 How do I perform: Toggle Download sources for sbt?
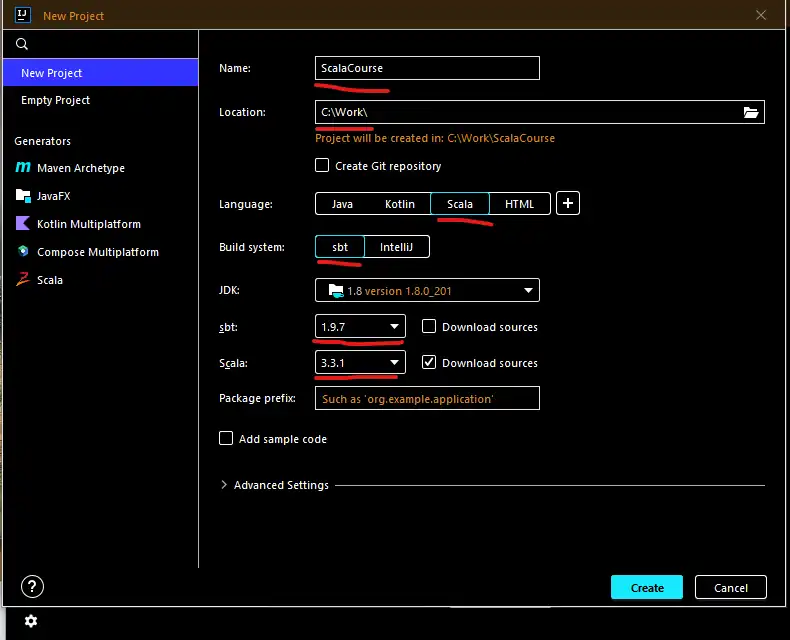428,327
